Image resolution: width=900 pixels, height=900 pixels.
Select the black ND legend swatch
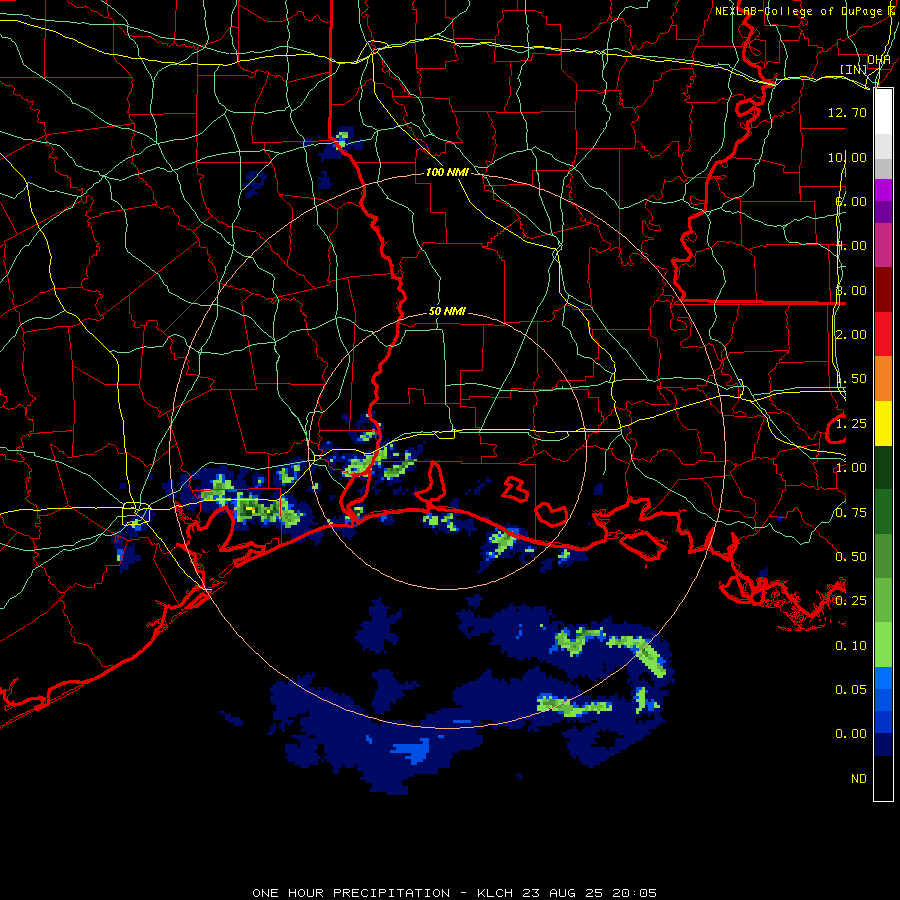(x=883, y=778)
